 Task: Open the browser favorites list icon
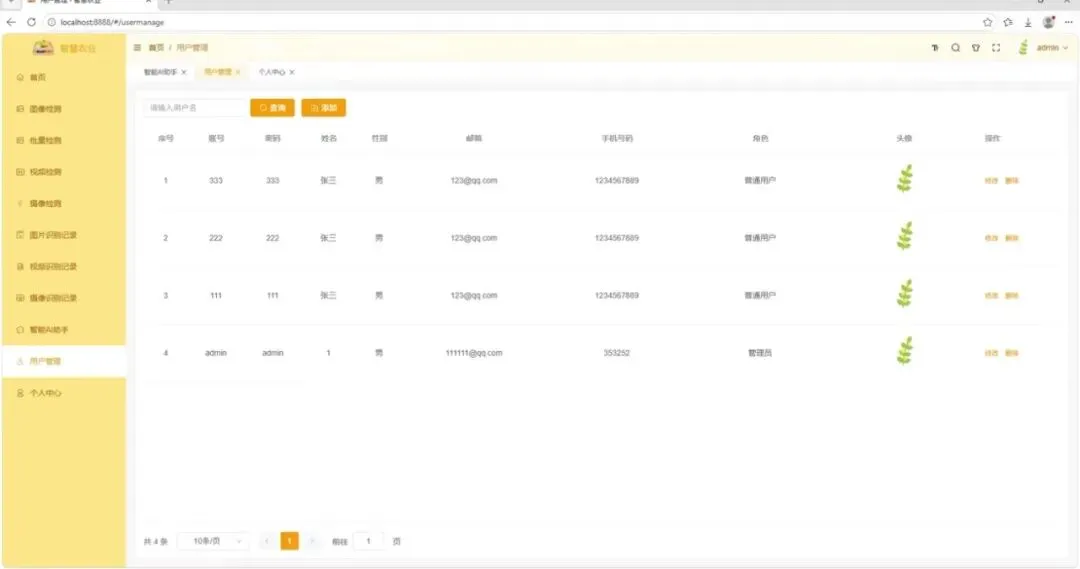click(1008, 22)
